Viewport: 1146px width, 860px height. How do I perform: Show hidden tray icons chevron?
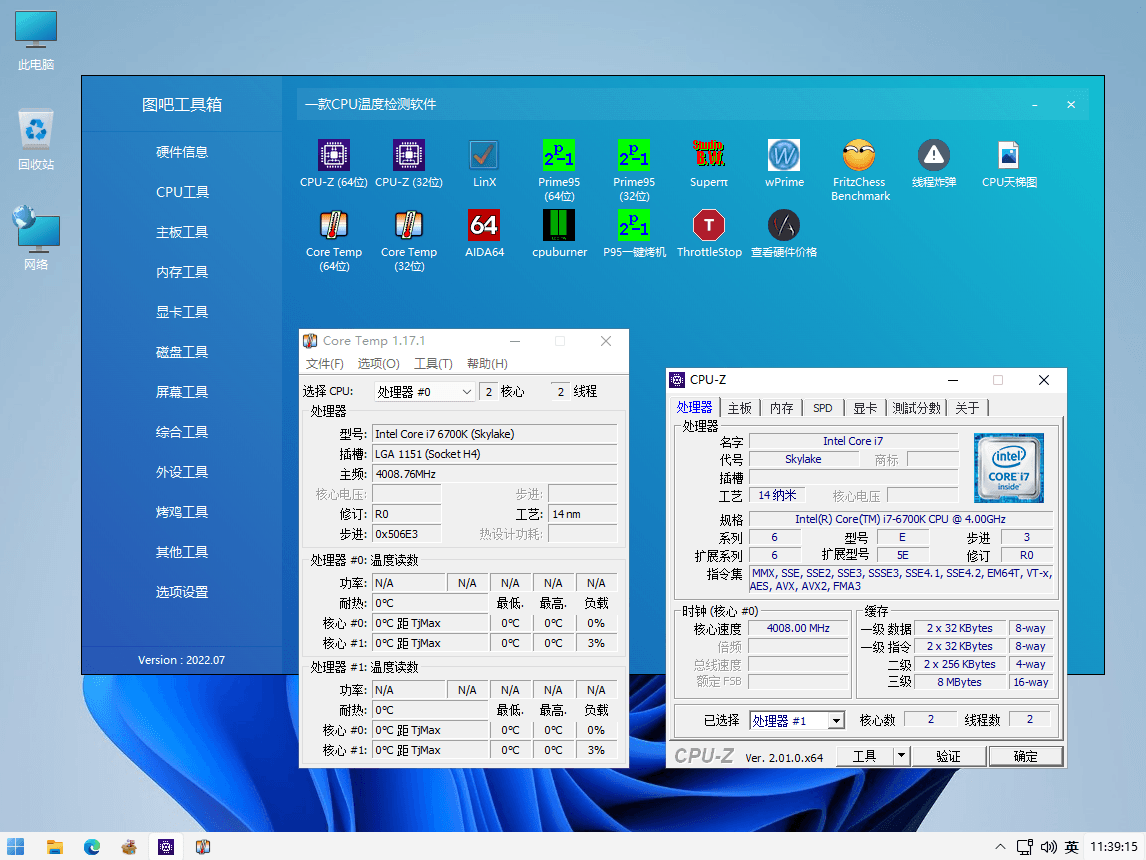point(1000,847)
